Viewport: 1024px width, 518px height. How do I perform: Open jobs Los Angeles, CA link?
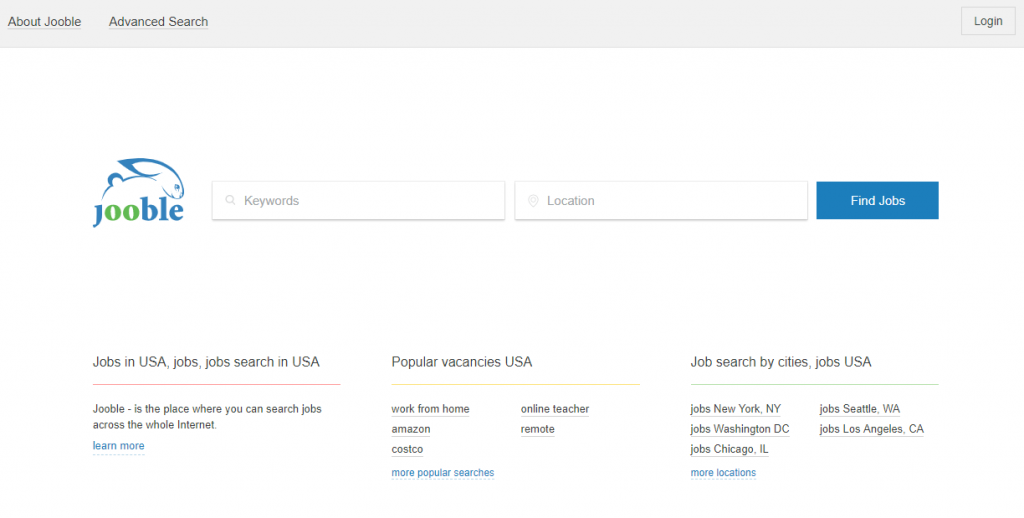tap(872, 429)
